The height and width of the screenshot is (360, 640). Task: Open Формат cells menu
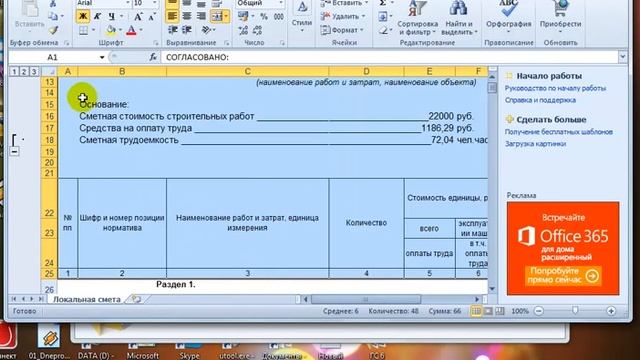pyautogui.click(x=342, y=30)
